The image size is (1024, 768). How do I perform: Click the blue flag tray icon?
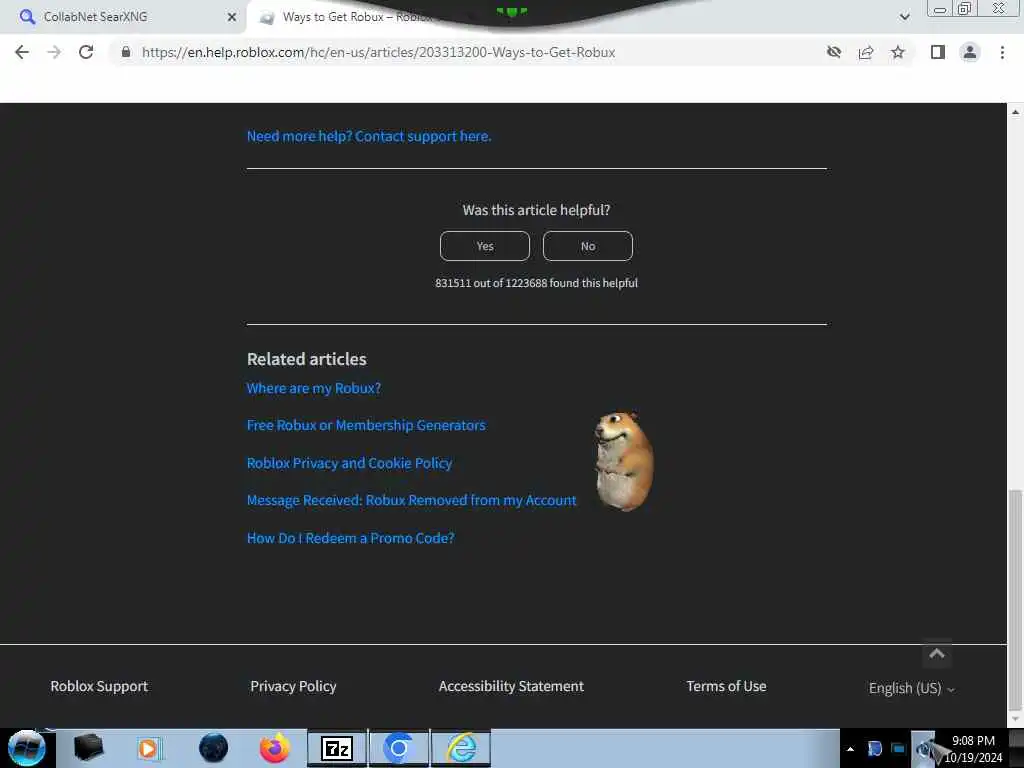coord(874,749)
